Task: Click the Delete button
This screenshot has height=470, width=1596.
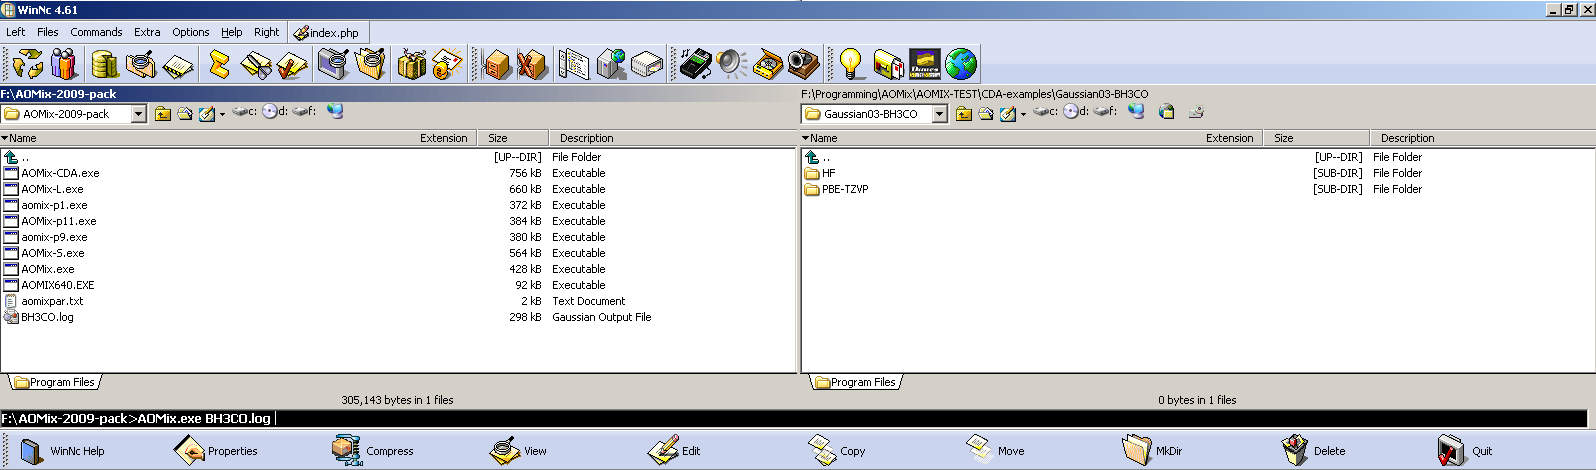Action: (1313, 451)
